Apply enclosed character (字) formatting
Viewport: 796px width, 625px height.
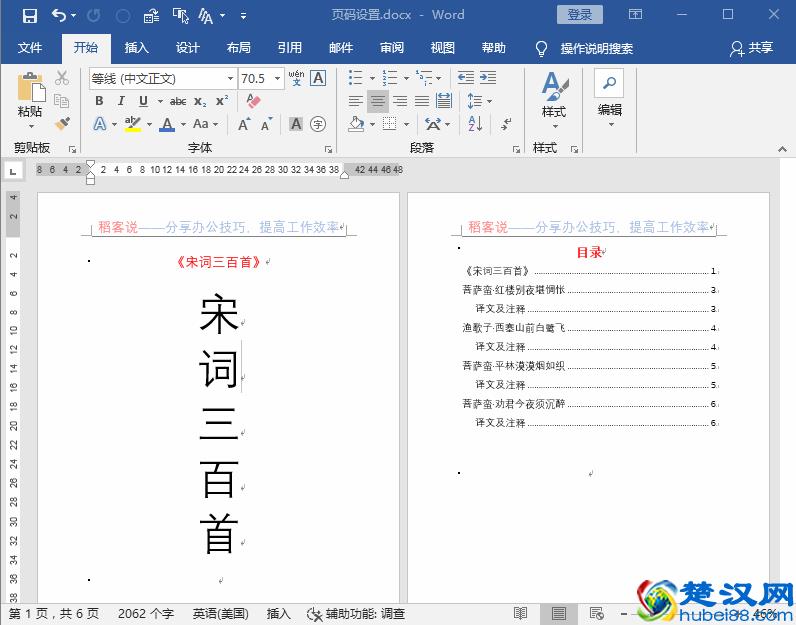(x=318, y=124)
